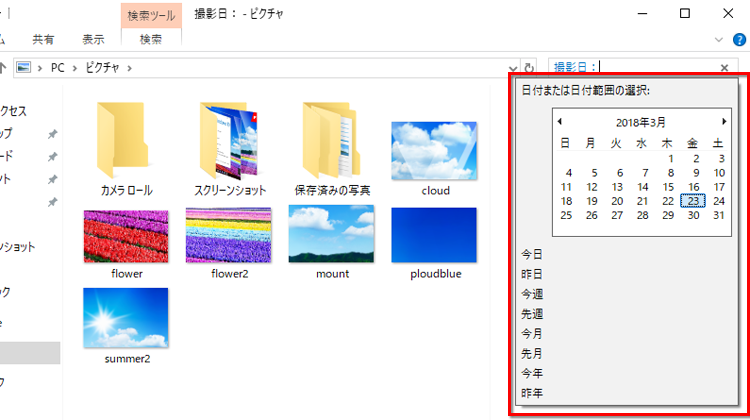Screen dimensions: 750x420
Task: Select 昨年 date filter
Action: (x=532, y=393)
